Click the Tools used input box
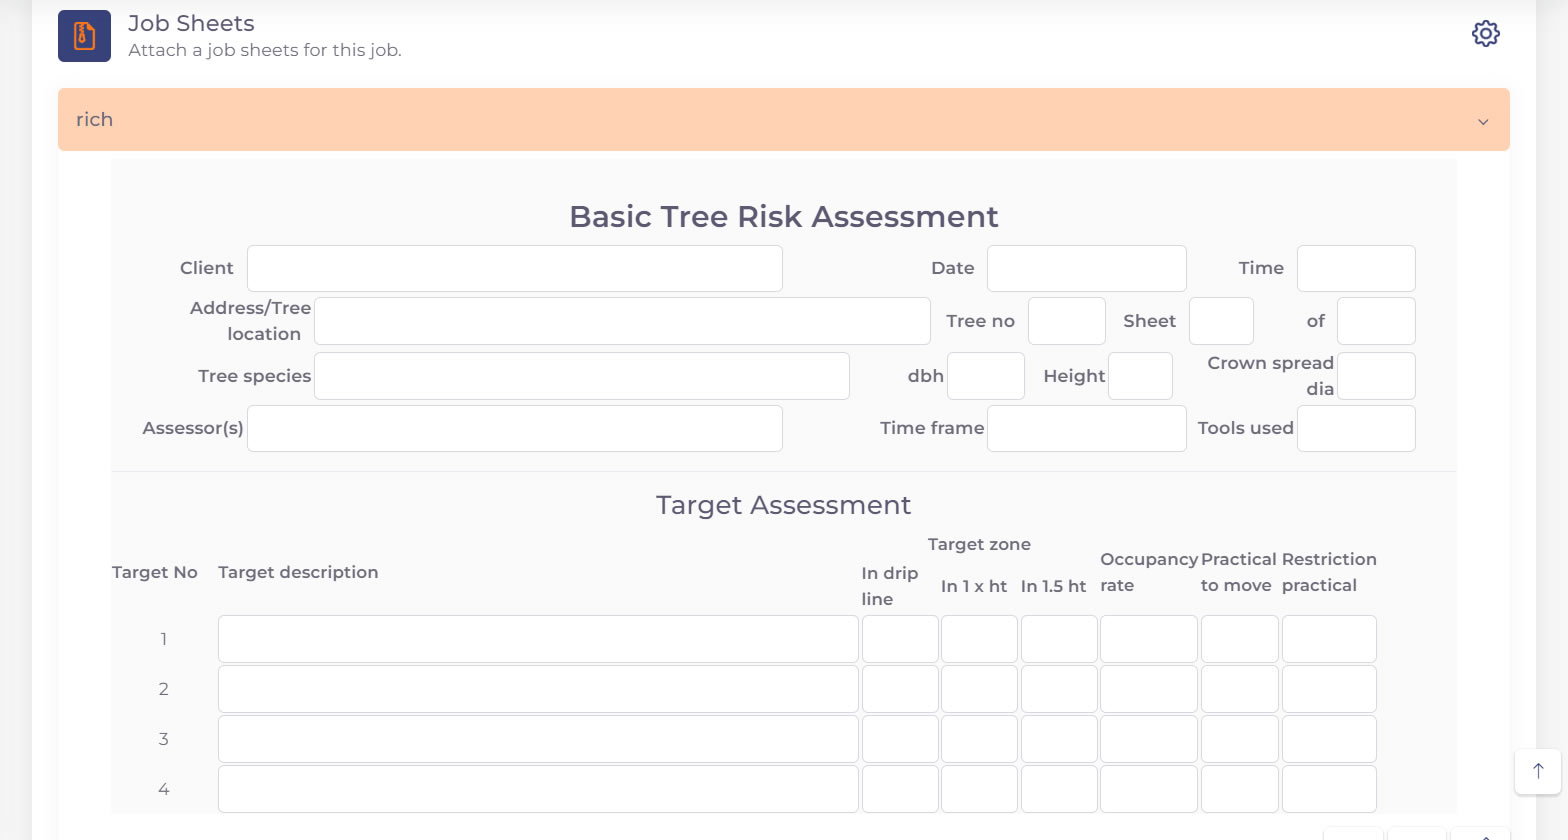Image resolution: width=1568 pixels, height=840 pixels. coord(1355,428)
